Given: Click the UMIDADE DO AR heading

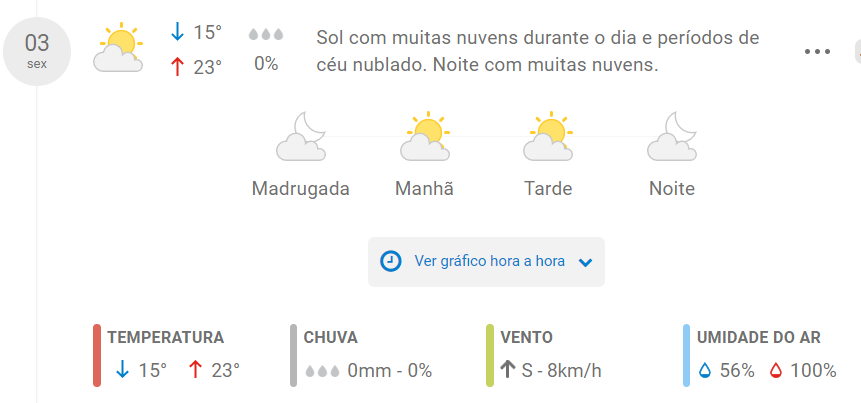Looking at the screenshot, I should click(759, 337).
